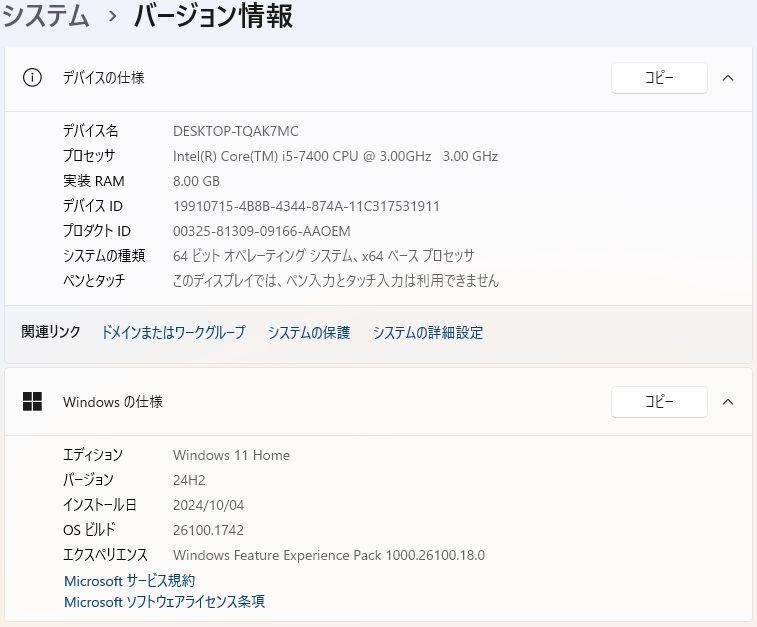The width and height of the screenshot is (757, 627).
Task: Click the デバイスの仕様 section title
Action: click(103, 77)
